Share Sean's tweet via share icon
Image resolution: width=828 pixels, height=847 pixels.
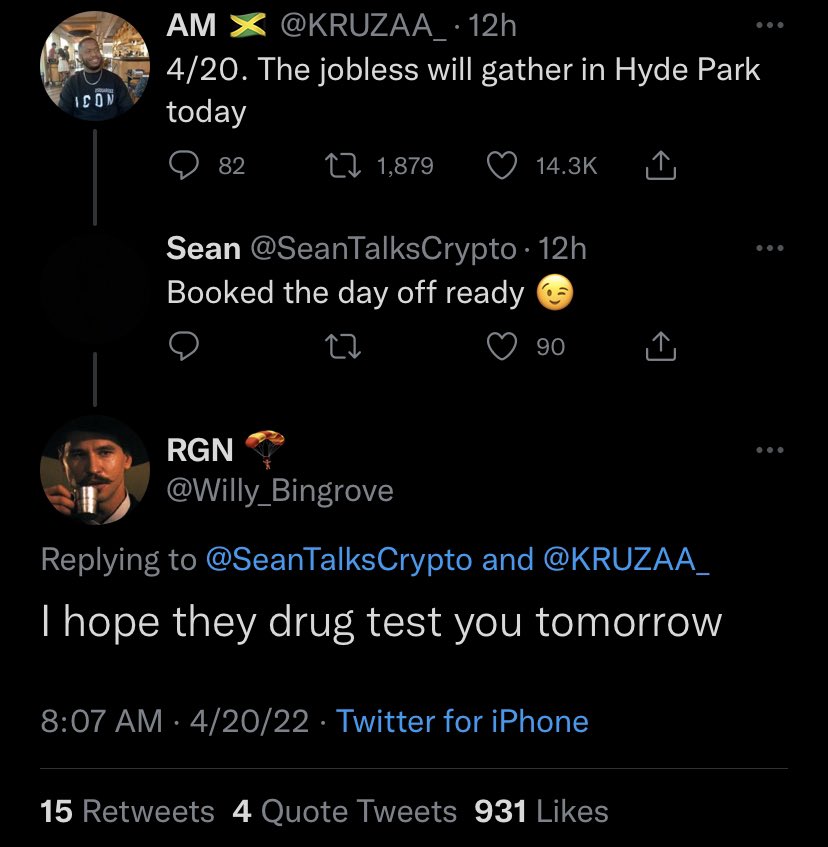pyautogui.click(x=661, y=346)
